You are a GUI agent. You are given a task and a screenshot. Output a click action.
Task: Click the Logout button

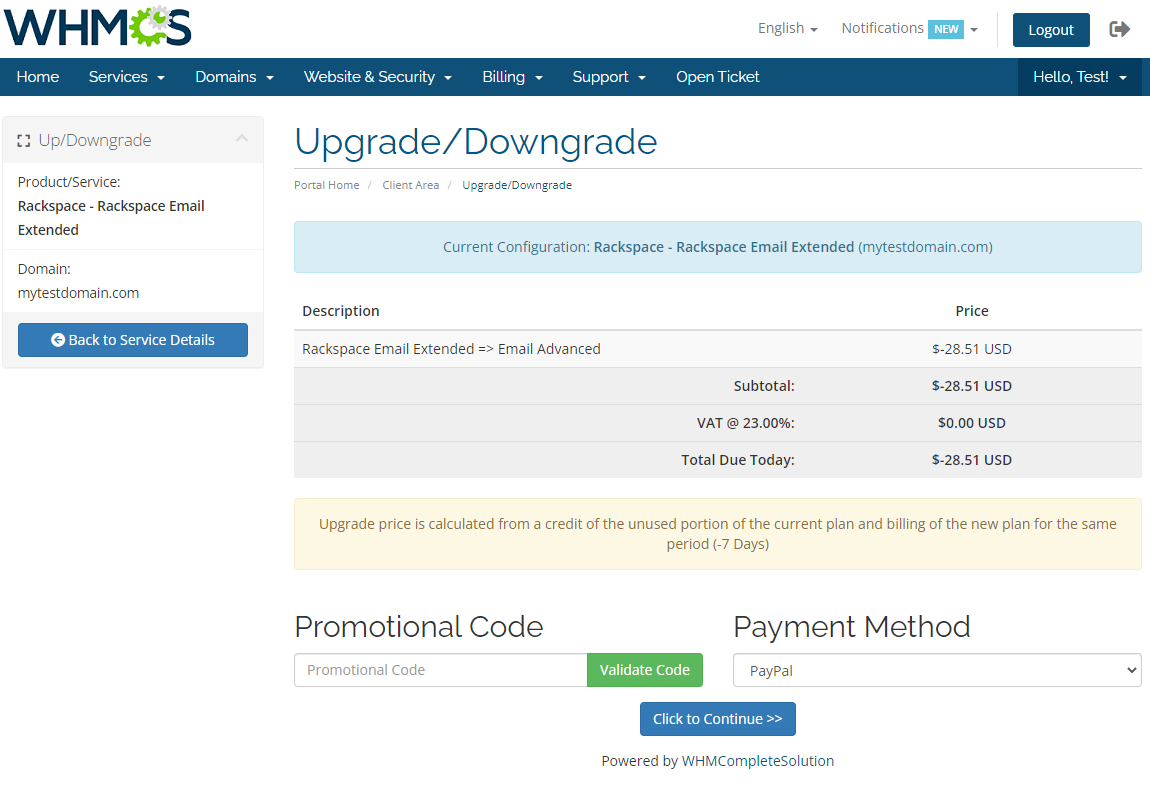click(x=1050, y=30)
